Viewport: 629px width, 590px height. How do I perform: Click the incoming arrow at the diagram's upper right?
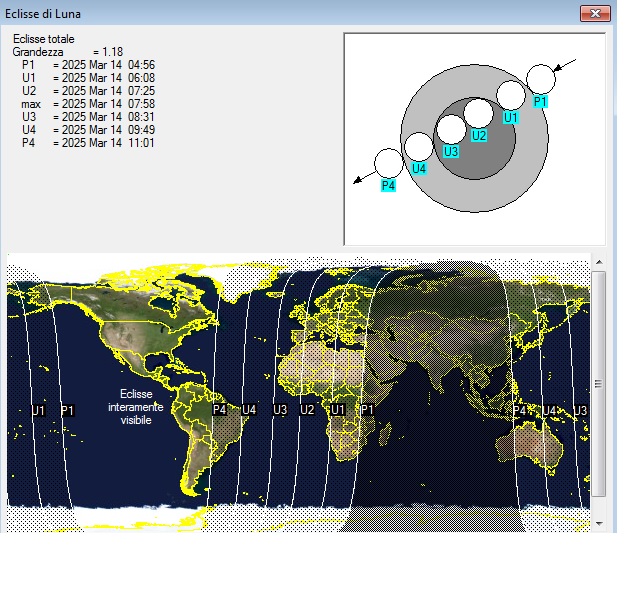[565, 66]
